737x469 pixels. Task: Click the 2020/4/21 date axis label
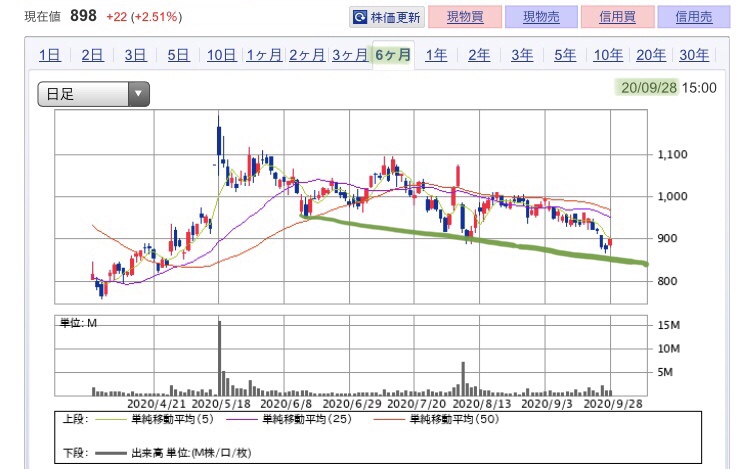(156, 404)
